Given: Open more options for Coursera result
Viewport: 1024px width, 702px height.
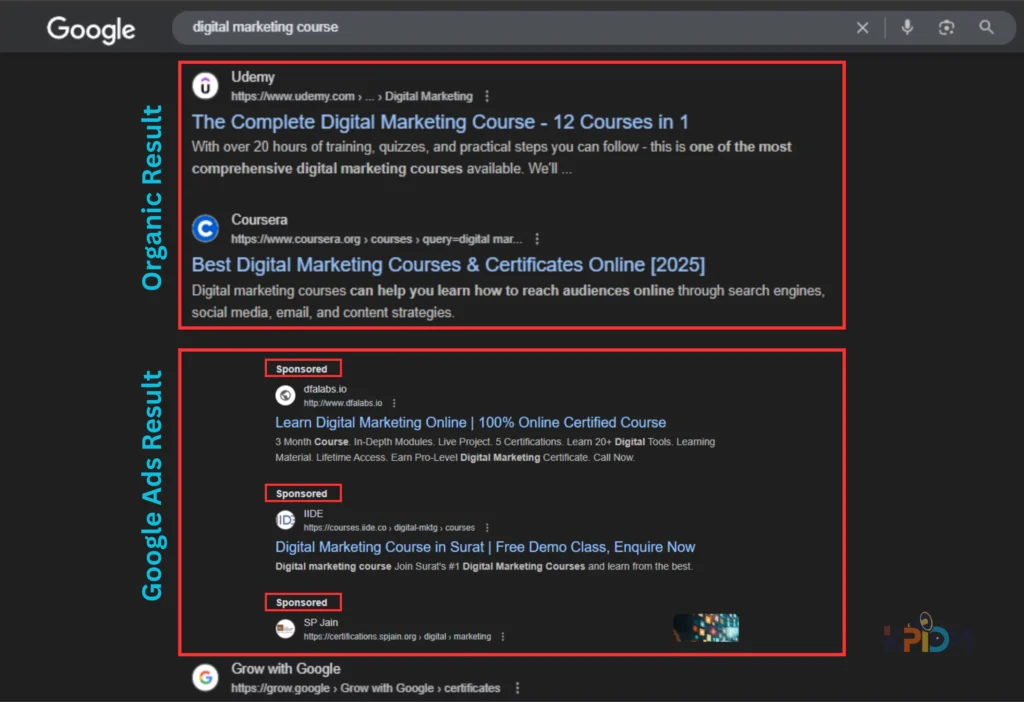Looking at the screenshot, I should pyautogui.click(x=537, y=240).
